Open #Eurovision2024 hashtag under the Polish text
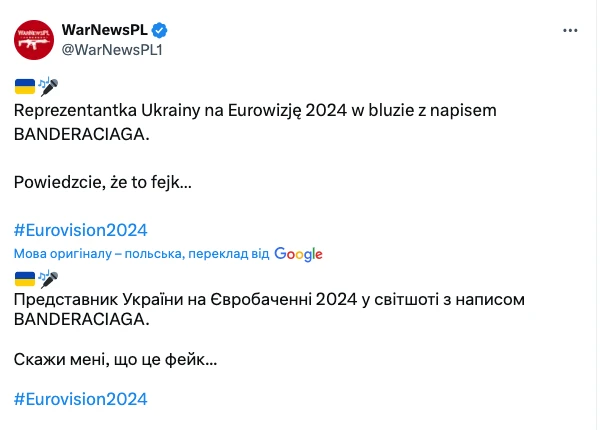Image resolution: width=609 pixels, height=430 pixels. pos(81,230)
